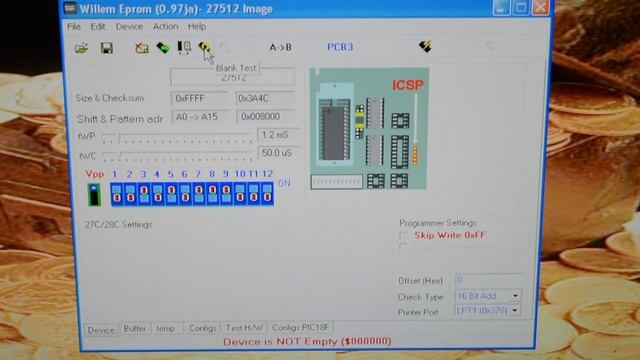640x360 pixels.
Task: Toggle DIP switch number 3
Action: click(144, 193)
